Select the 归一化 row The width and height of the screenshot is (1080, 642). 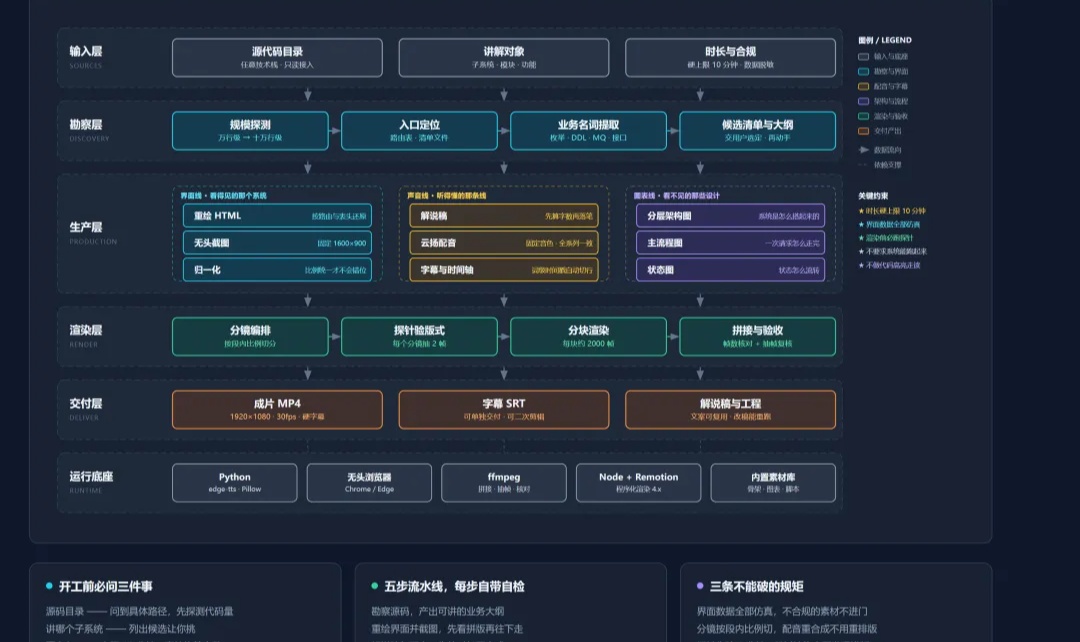click(278, 269)
